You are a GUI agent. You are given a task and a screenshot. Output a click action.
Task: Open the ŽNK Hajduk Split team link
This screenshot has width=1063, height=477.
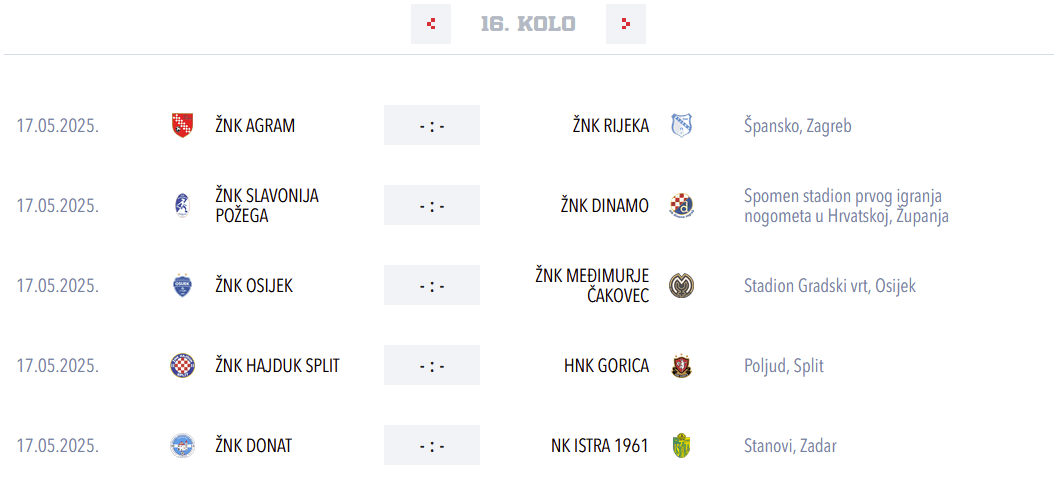[x=277, y=366]
